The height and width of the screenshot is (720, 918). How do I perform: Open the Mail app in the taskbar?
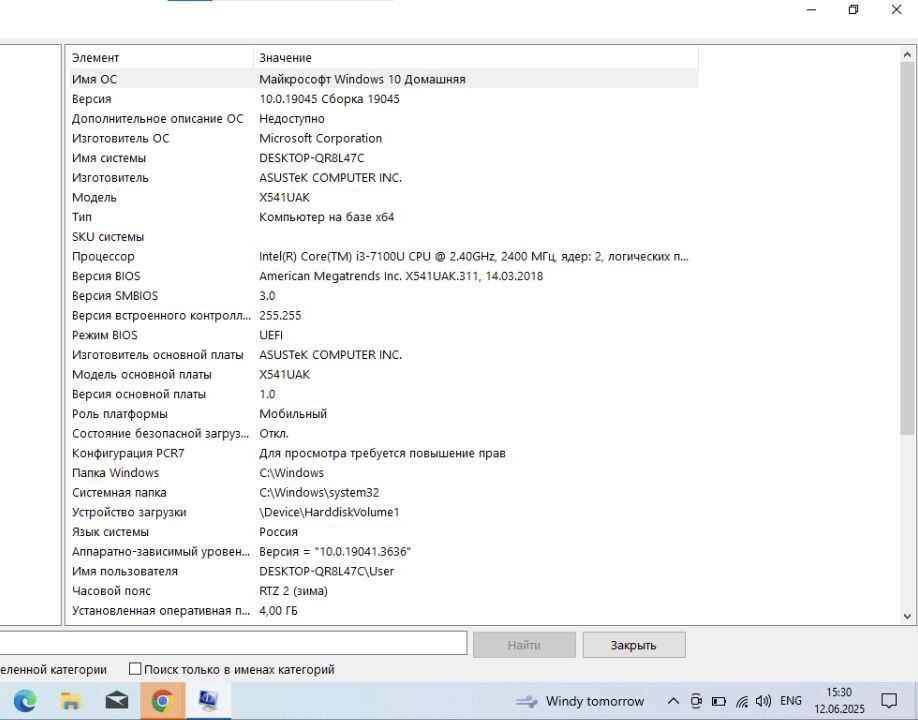[117, 700]
